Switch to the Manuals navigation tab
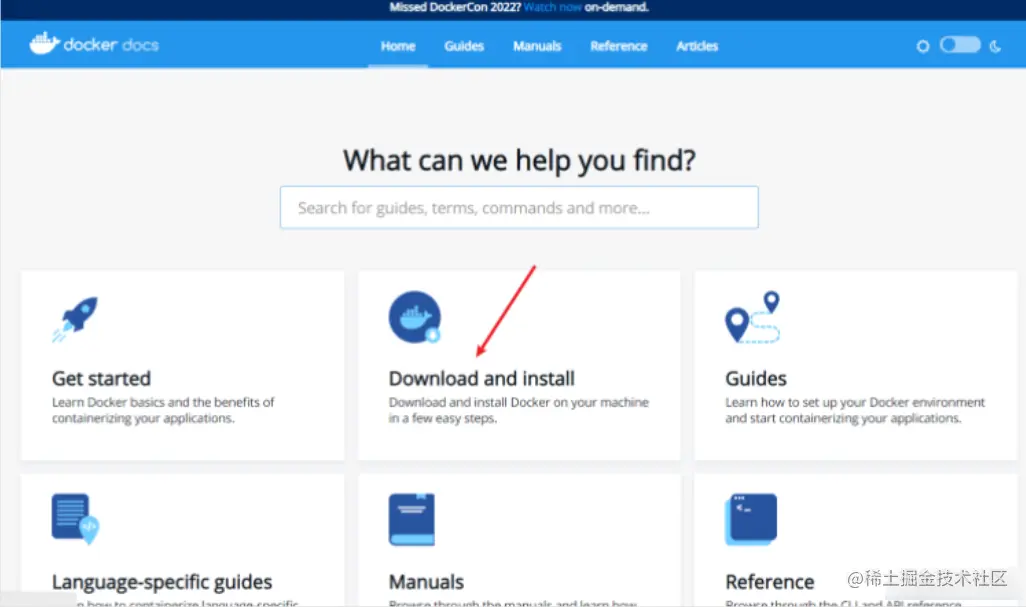 tap(537, 46)
